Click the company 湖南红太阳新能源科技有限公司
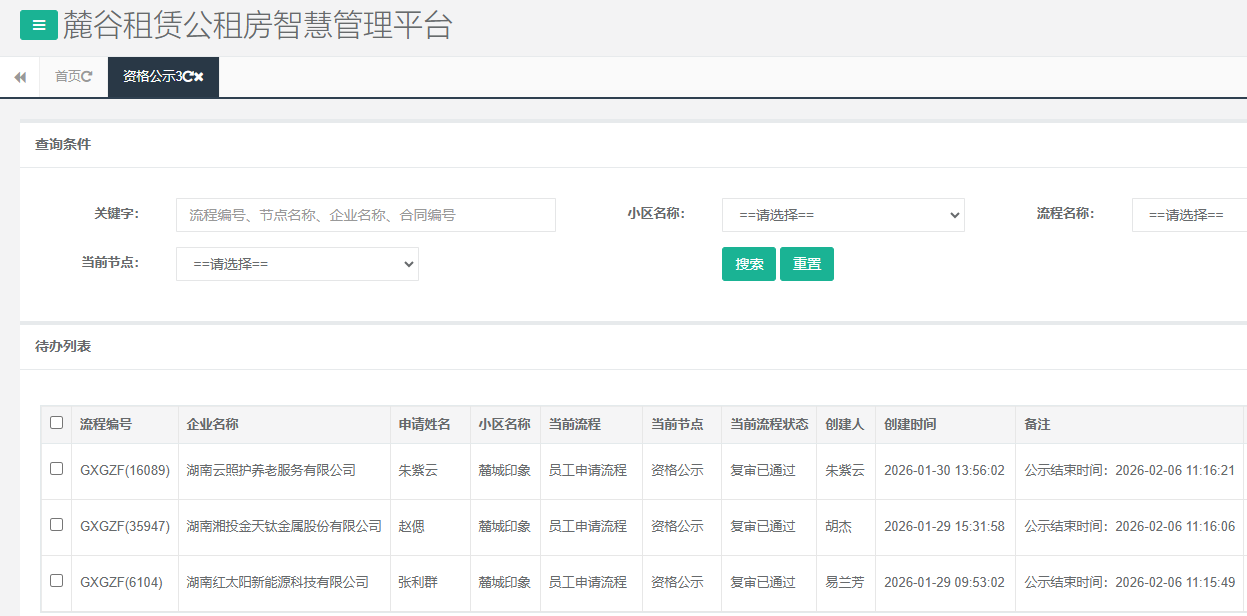 [x=278, y=582]
